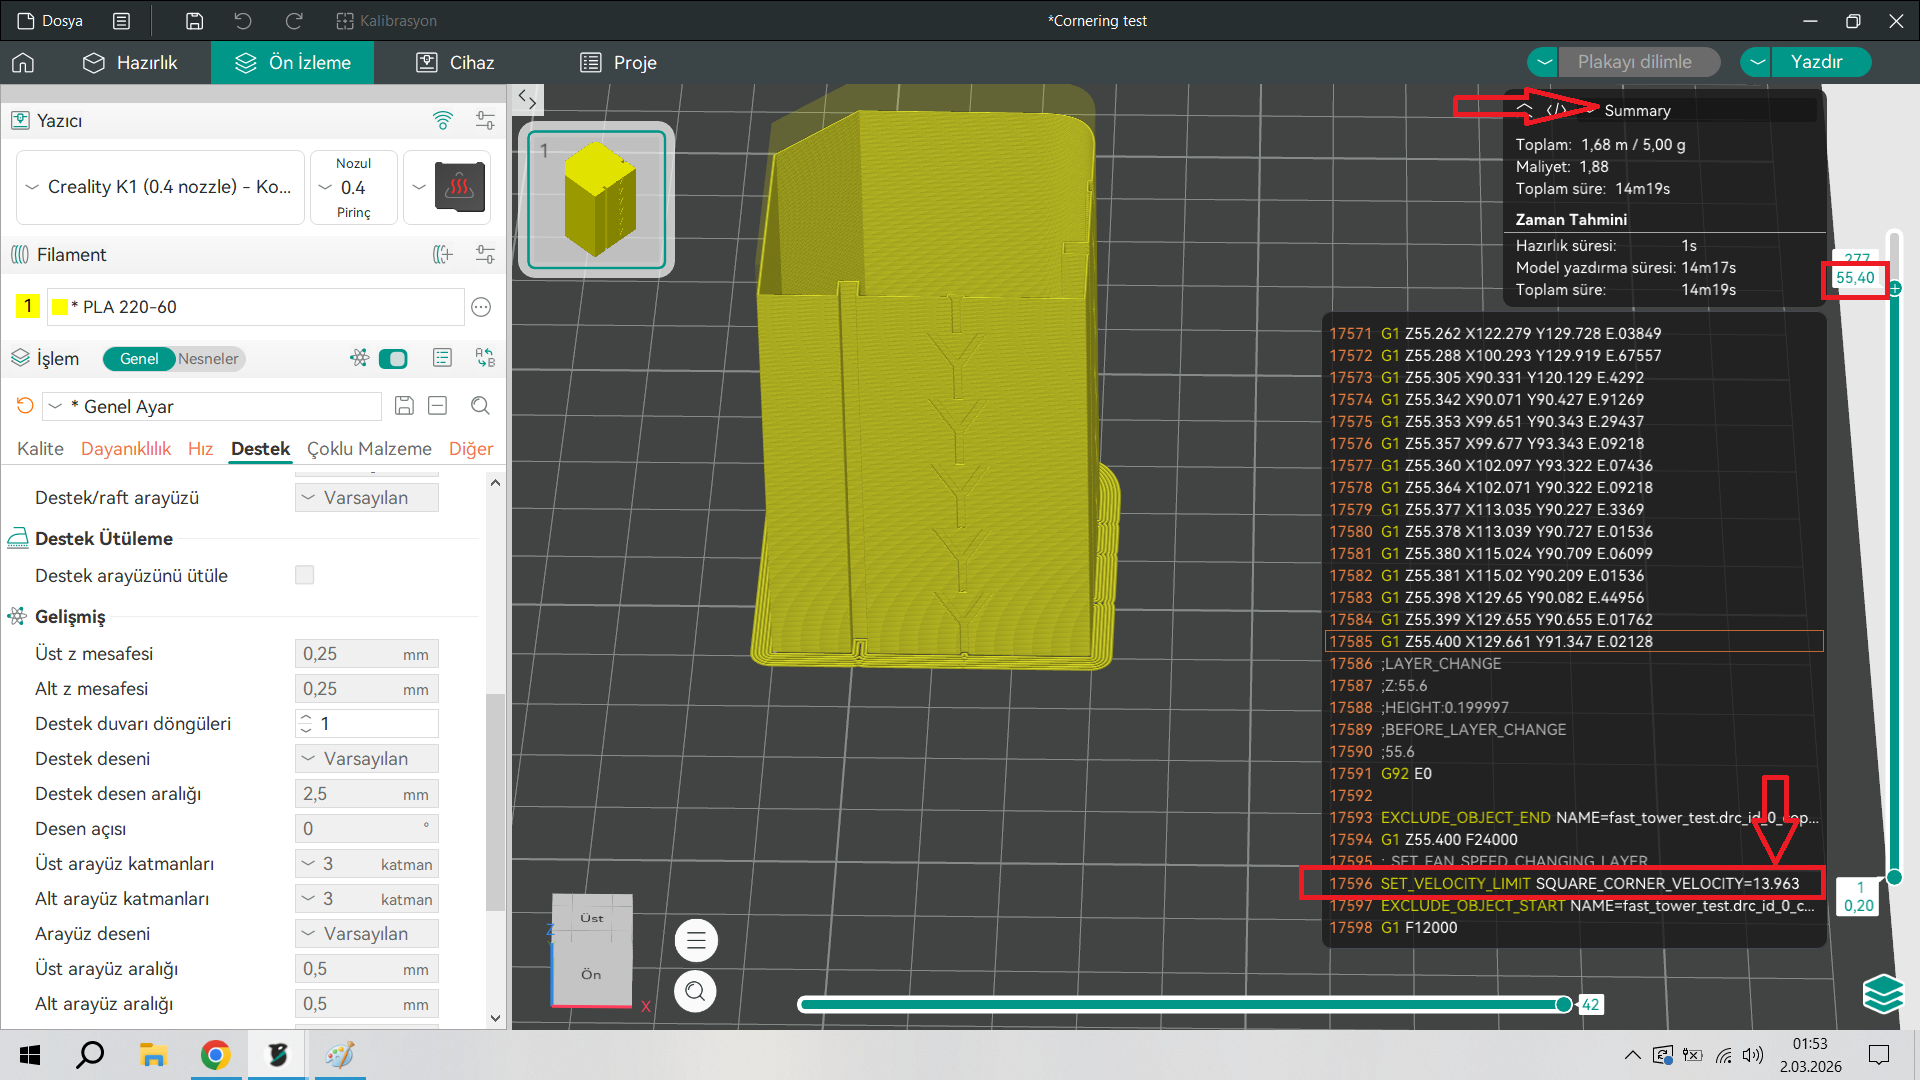This screenshot has width=1920, height=1080.
Task: Click the horizontal move slider handle at 42
Action: [1564, 1004]
